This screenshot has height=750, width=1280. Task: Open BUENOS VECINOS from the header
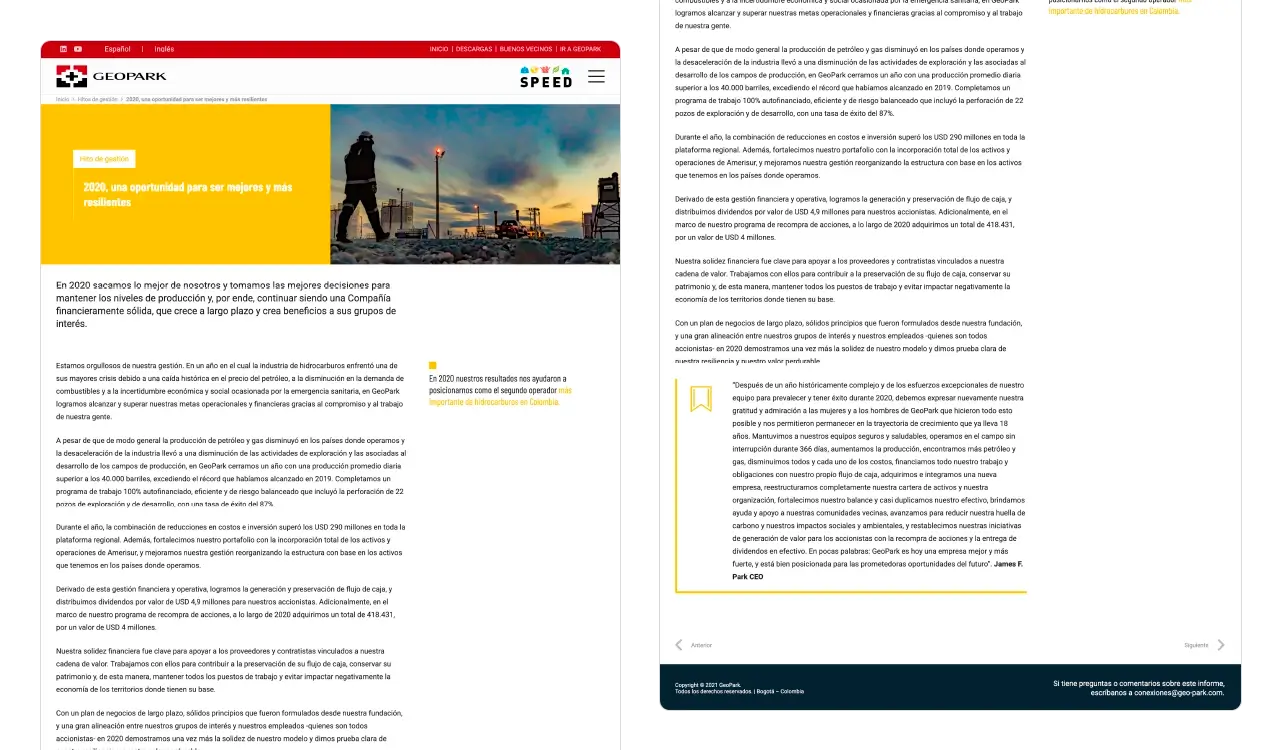coord(526,48)
